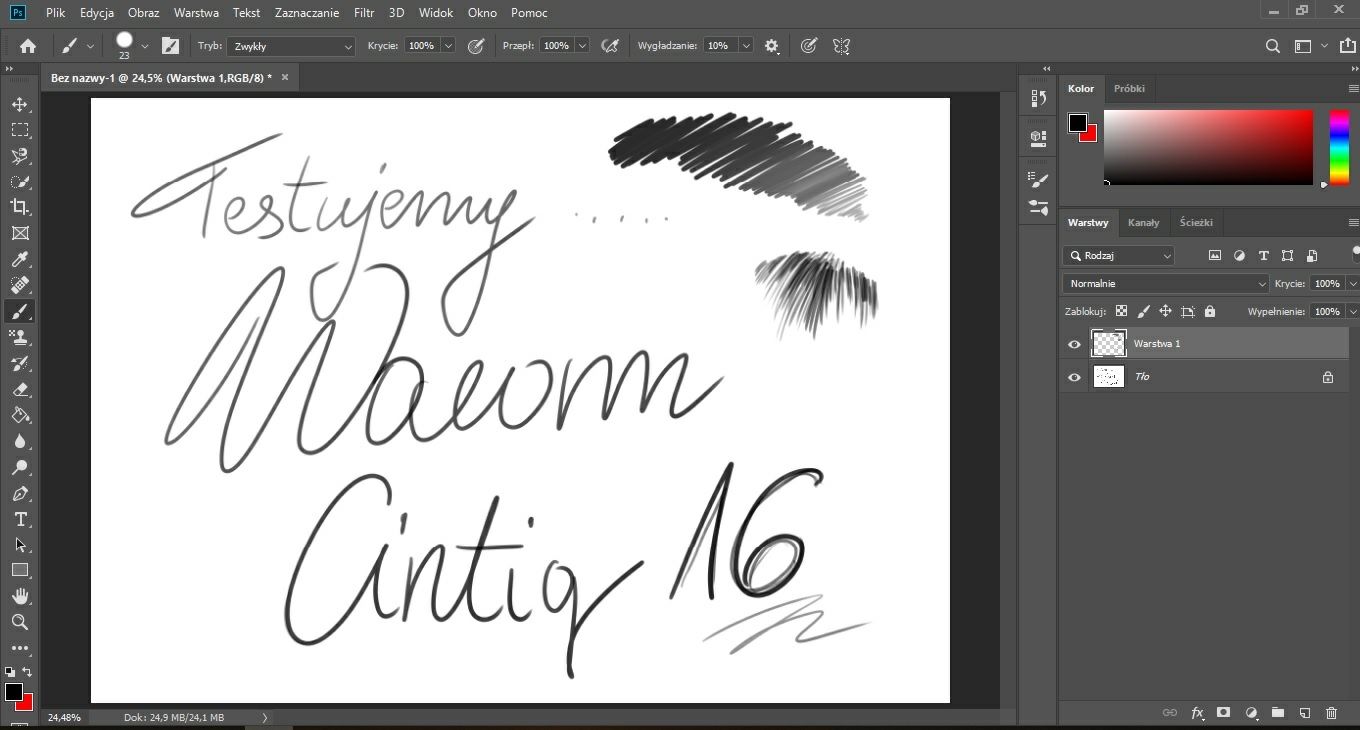Open the Normalnie blend mode dropdown
This screenshot has height=730, width=1360.
1165,284
